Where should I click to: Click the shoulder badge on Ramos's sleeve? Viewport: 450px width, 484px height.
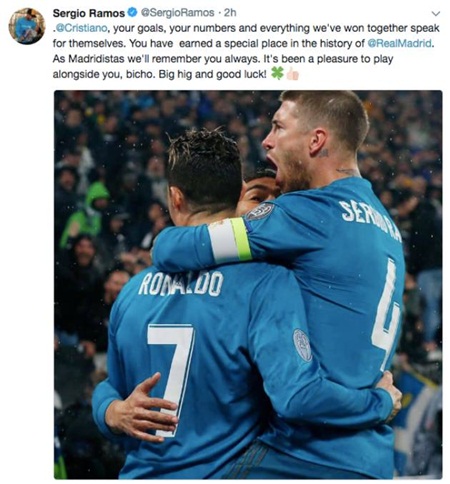tap(260, 211)
